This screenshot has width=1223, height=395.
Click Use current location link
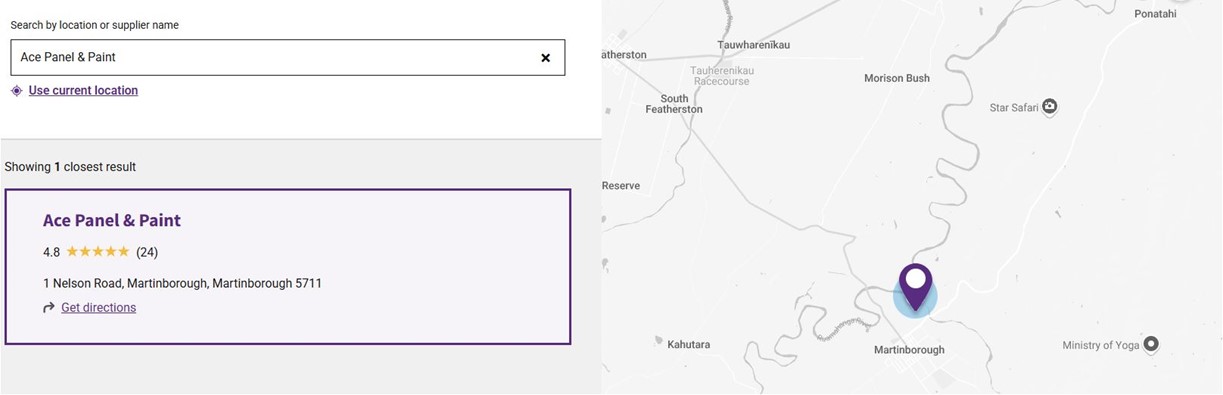click(83, 90)
